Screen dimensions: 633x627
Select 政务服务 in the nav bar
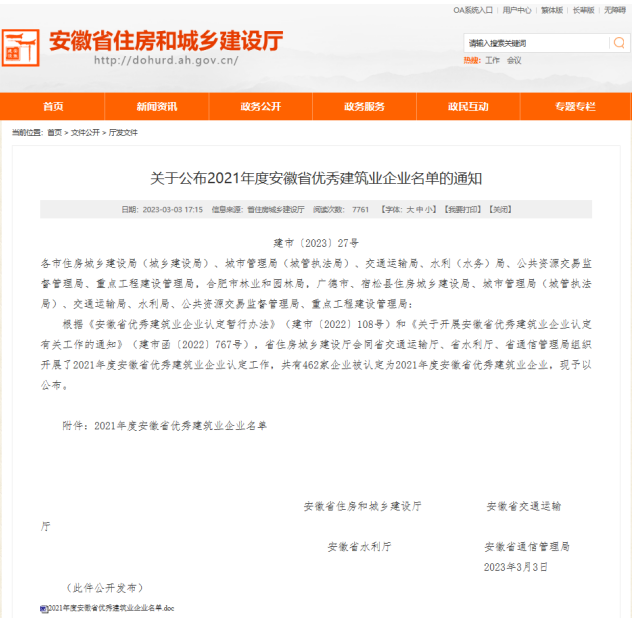pos(364,107)
